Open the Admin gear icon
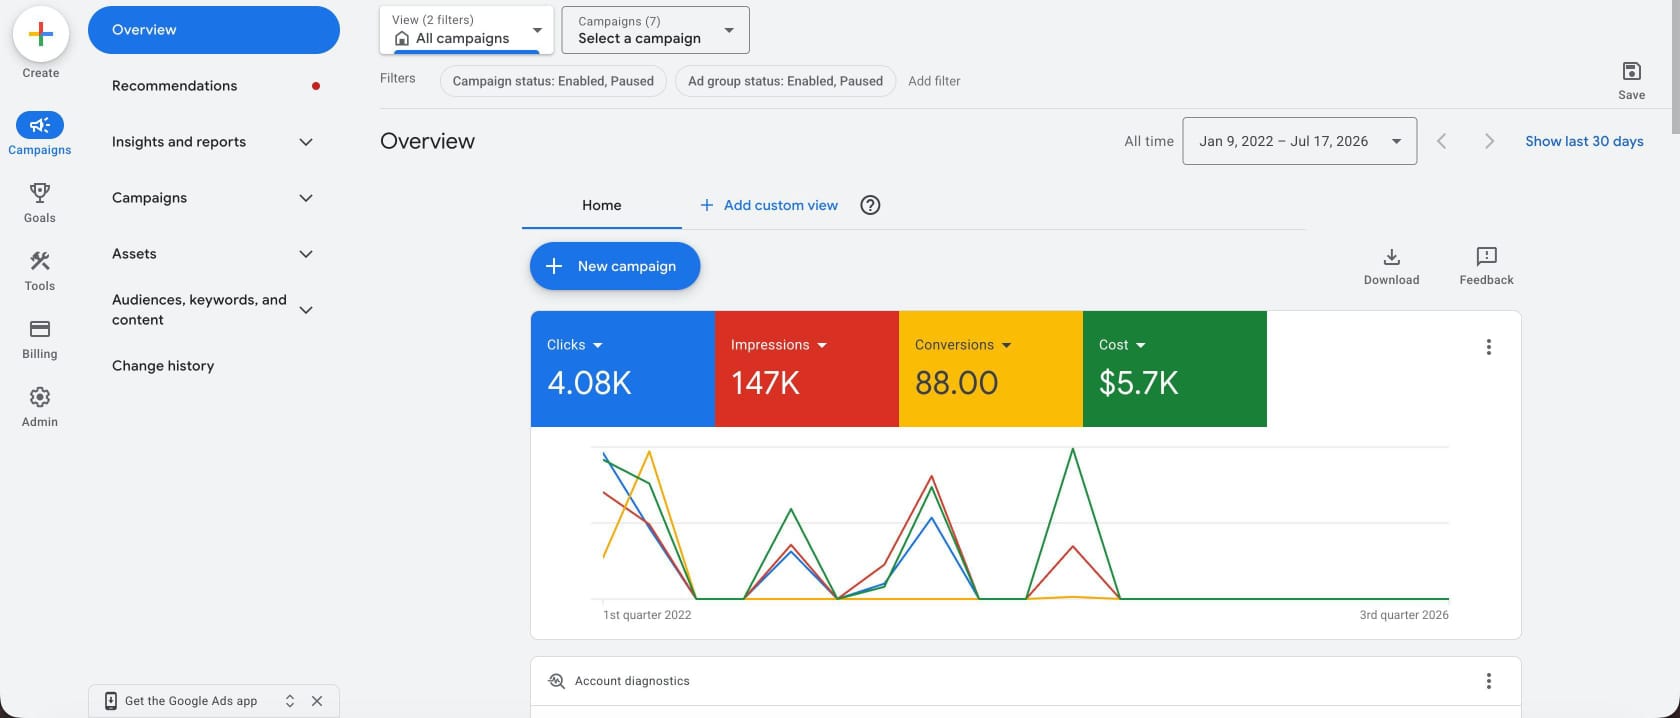The width and height of the screenshot is (1680, 718). click(x=40, y=397)
